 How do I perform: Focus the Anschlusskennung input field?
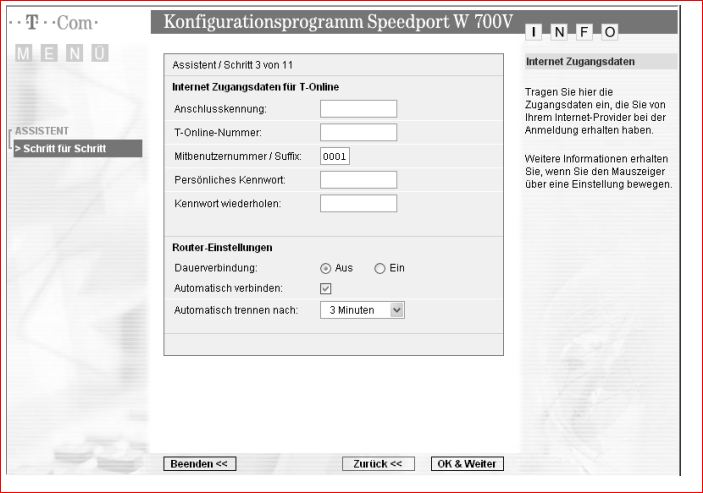tap(358, 109)
